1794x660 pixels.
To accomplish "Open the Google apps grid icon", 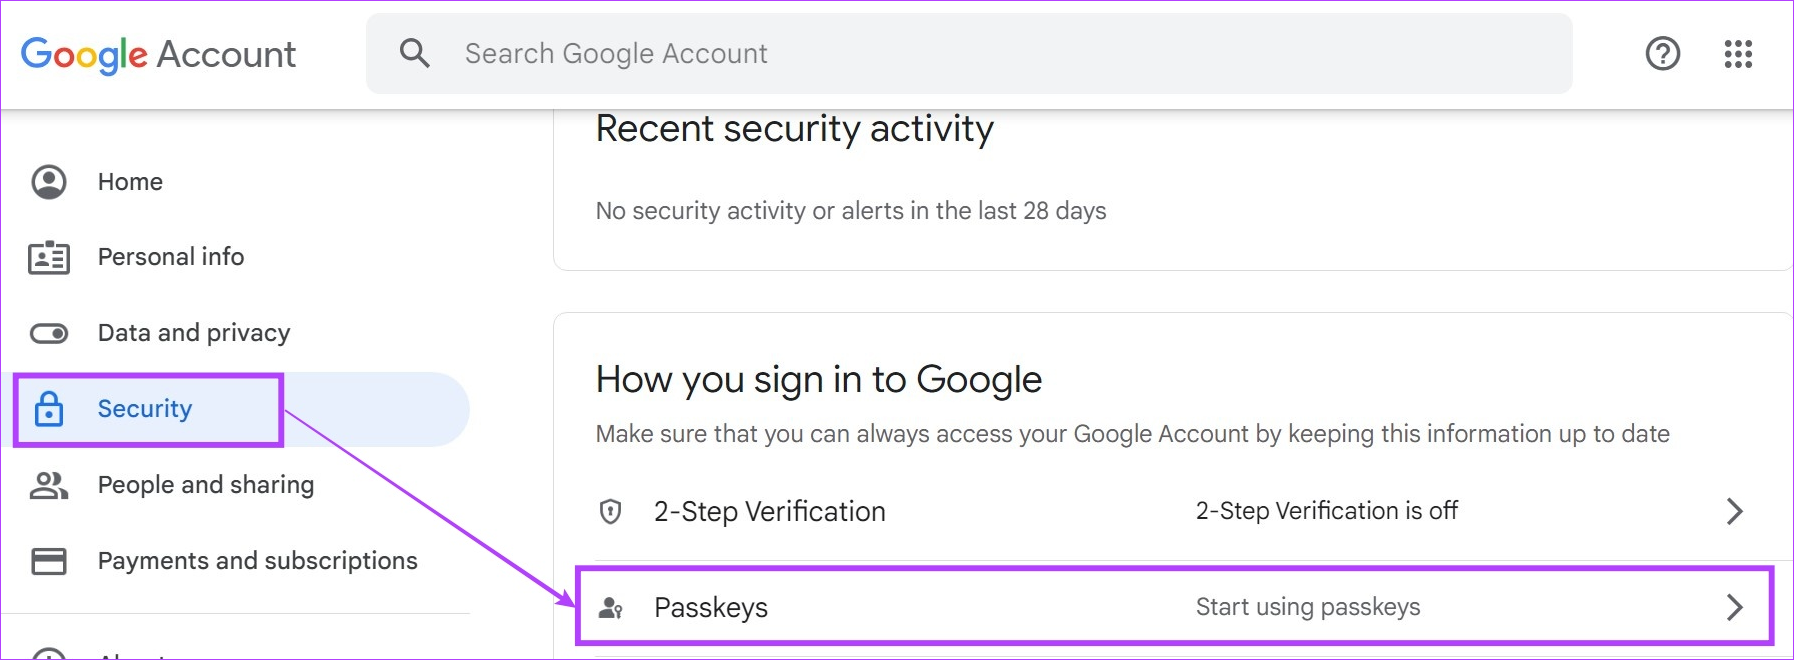I will click(1738, 54).
